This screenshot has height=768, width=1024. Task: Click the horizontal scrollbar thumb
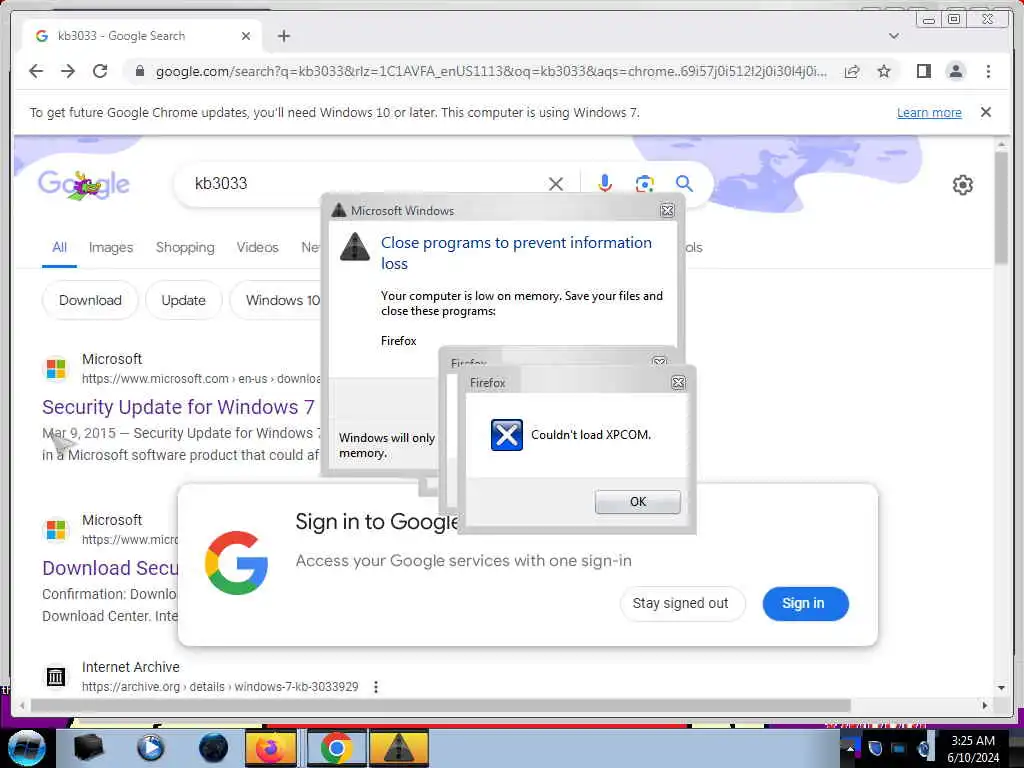(x=441, y=705)
